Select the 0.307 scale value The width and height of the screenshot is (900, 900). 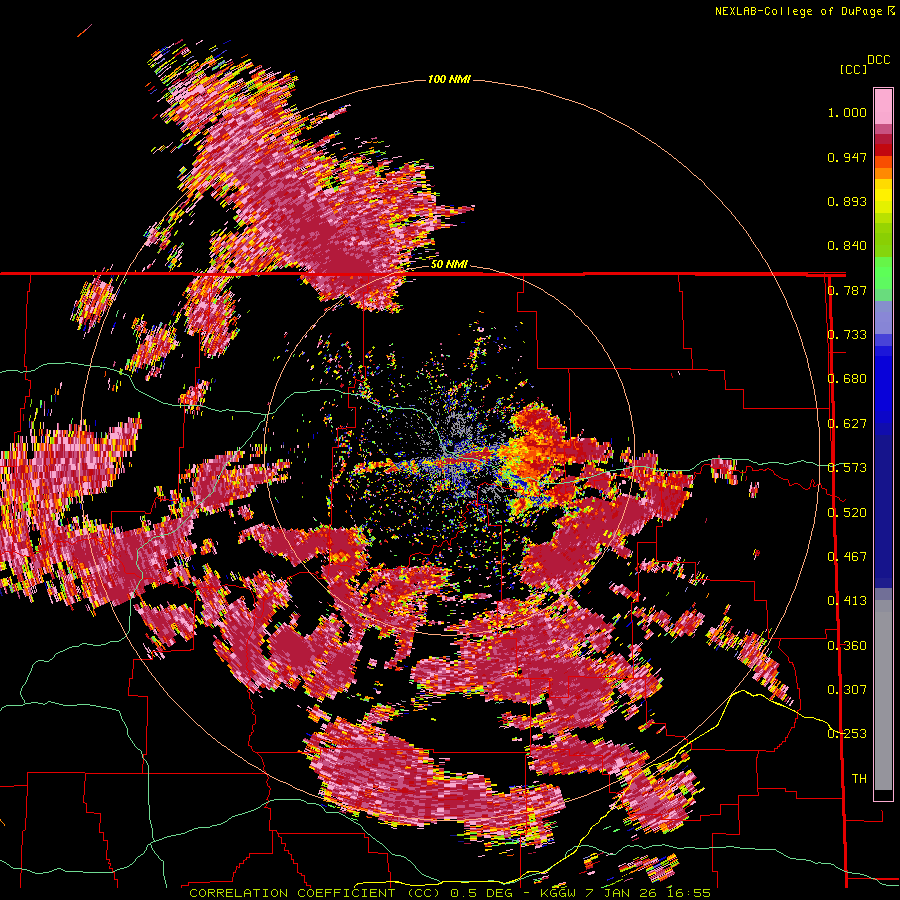[847, 690]
